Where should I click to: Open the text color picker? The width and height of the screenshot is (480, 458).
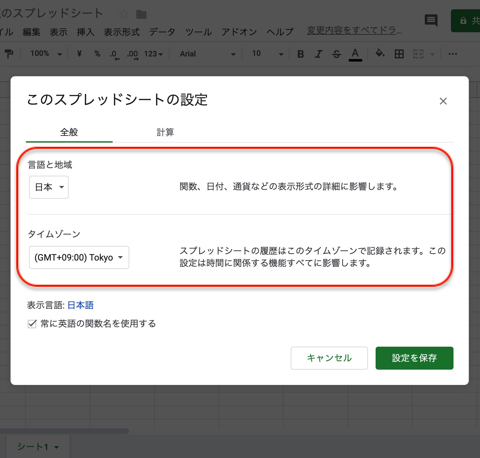(355, 54)
